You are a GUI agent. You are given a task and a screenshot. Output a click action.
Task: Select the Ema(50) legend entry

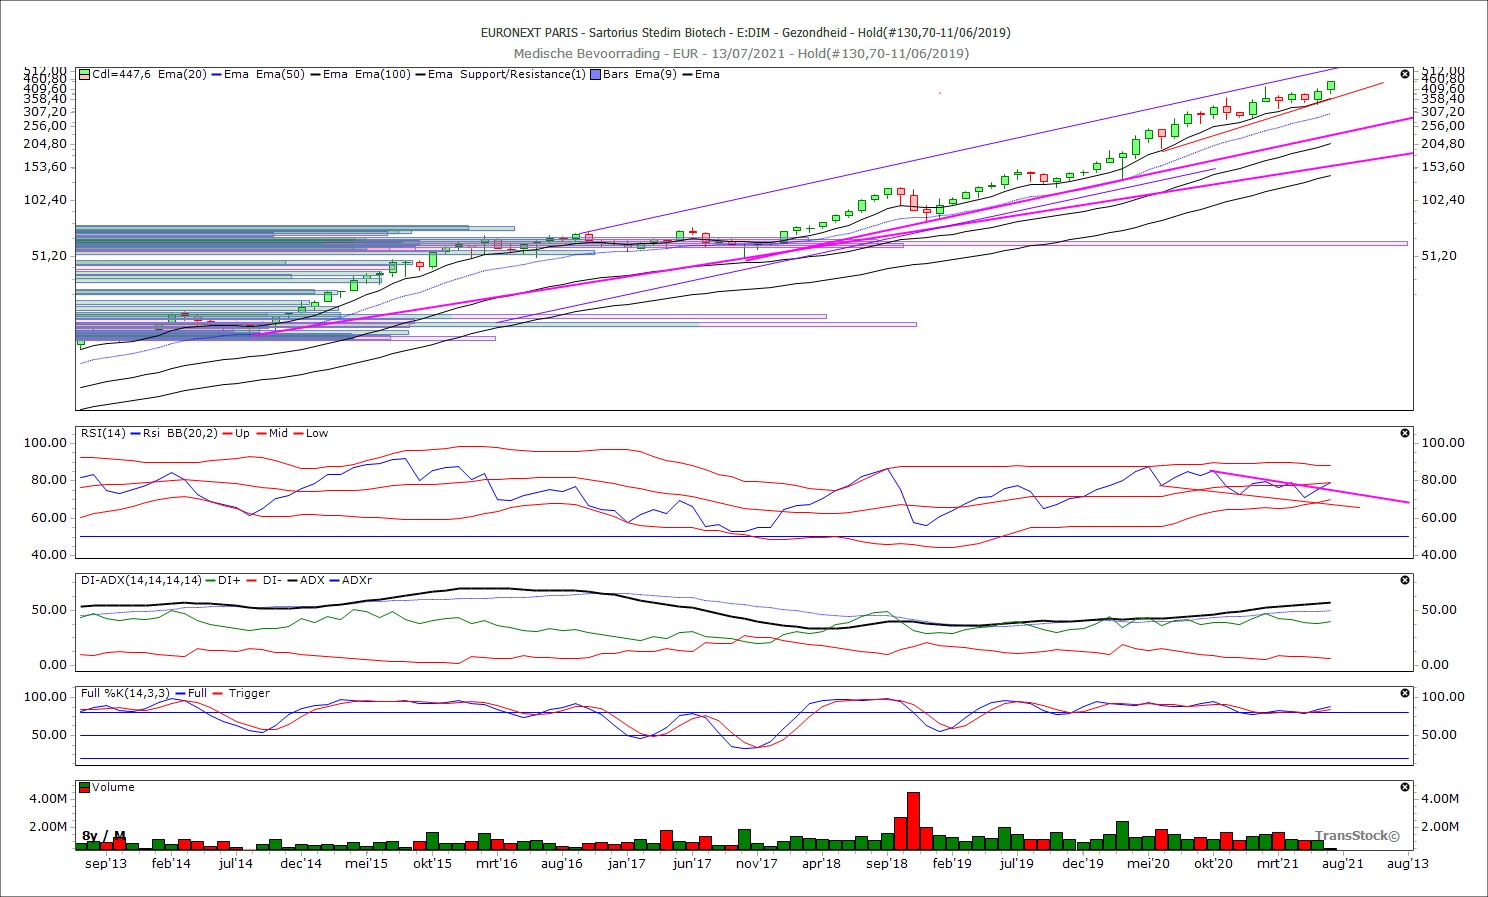(x=280, y=74)
